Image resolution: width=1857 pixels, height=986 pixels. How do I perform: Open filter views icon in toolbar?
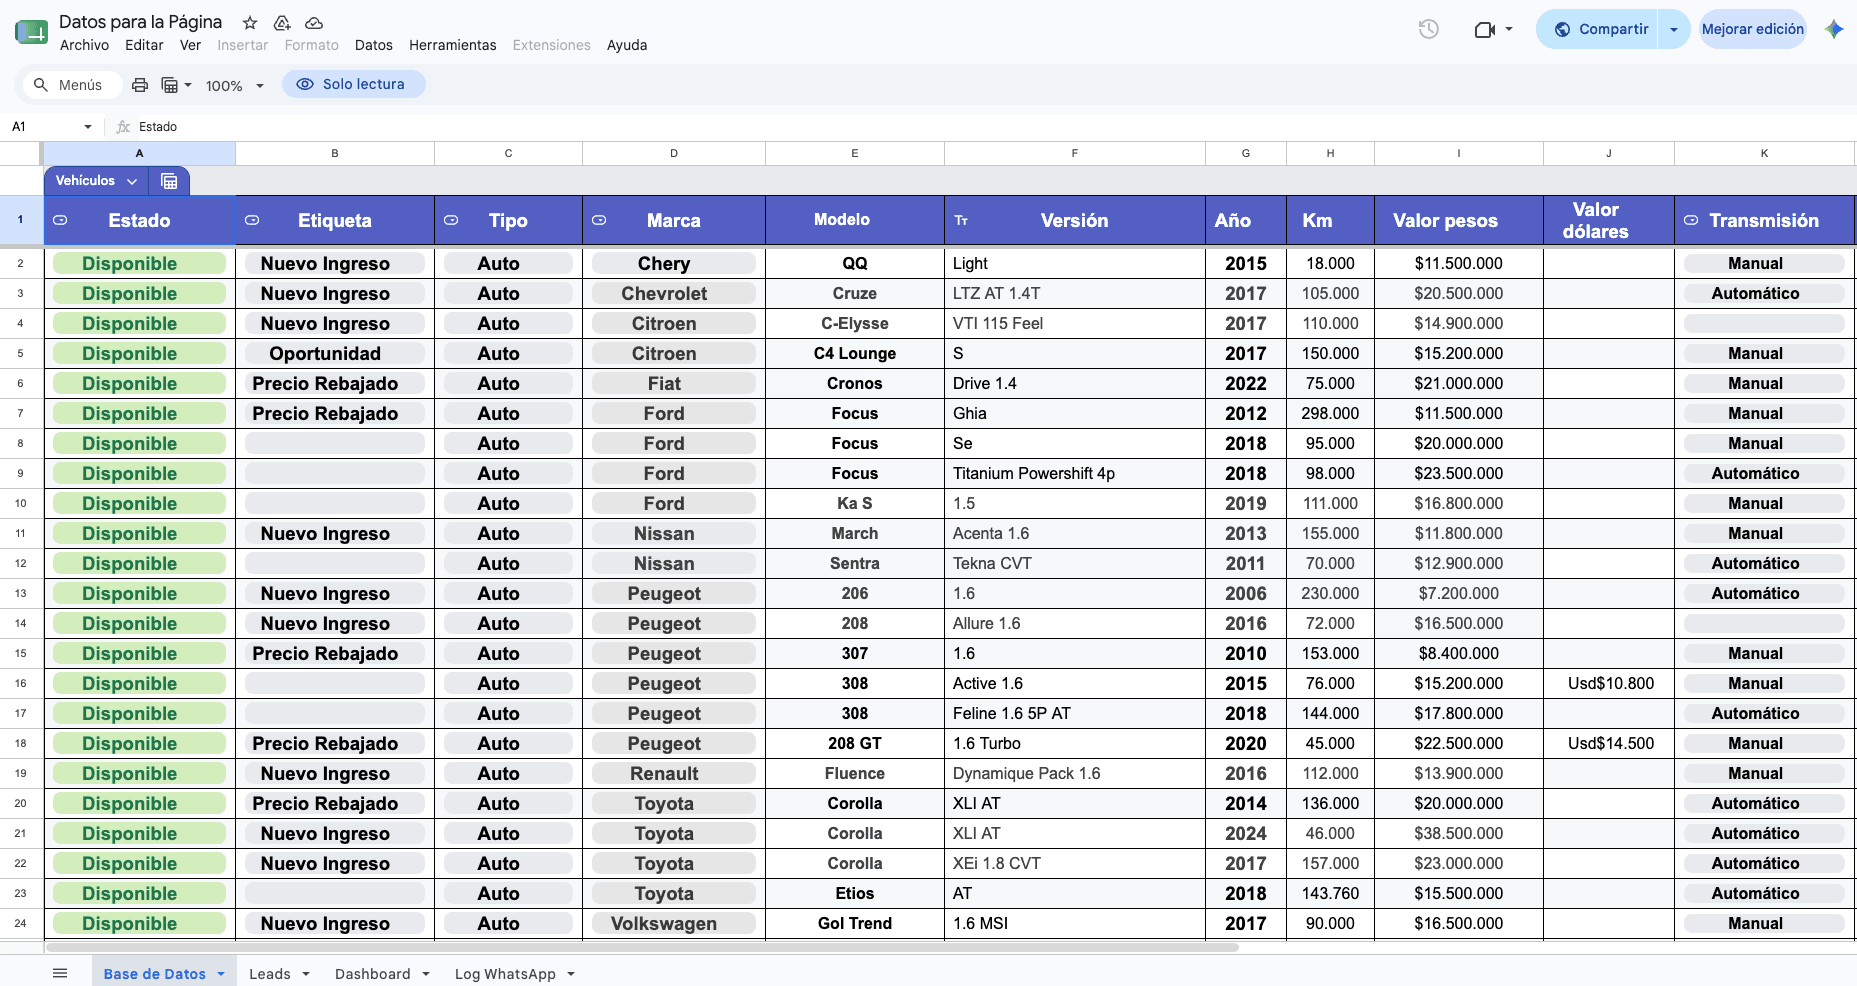click(x=170, y=85)
